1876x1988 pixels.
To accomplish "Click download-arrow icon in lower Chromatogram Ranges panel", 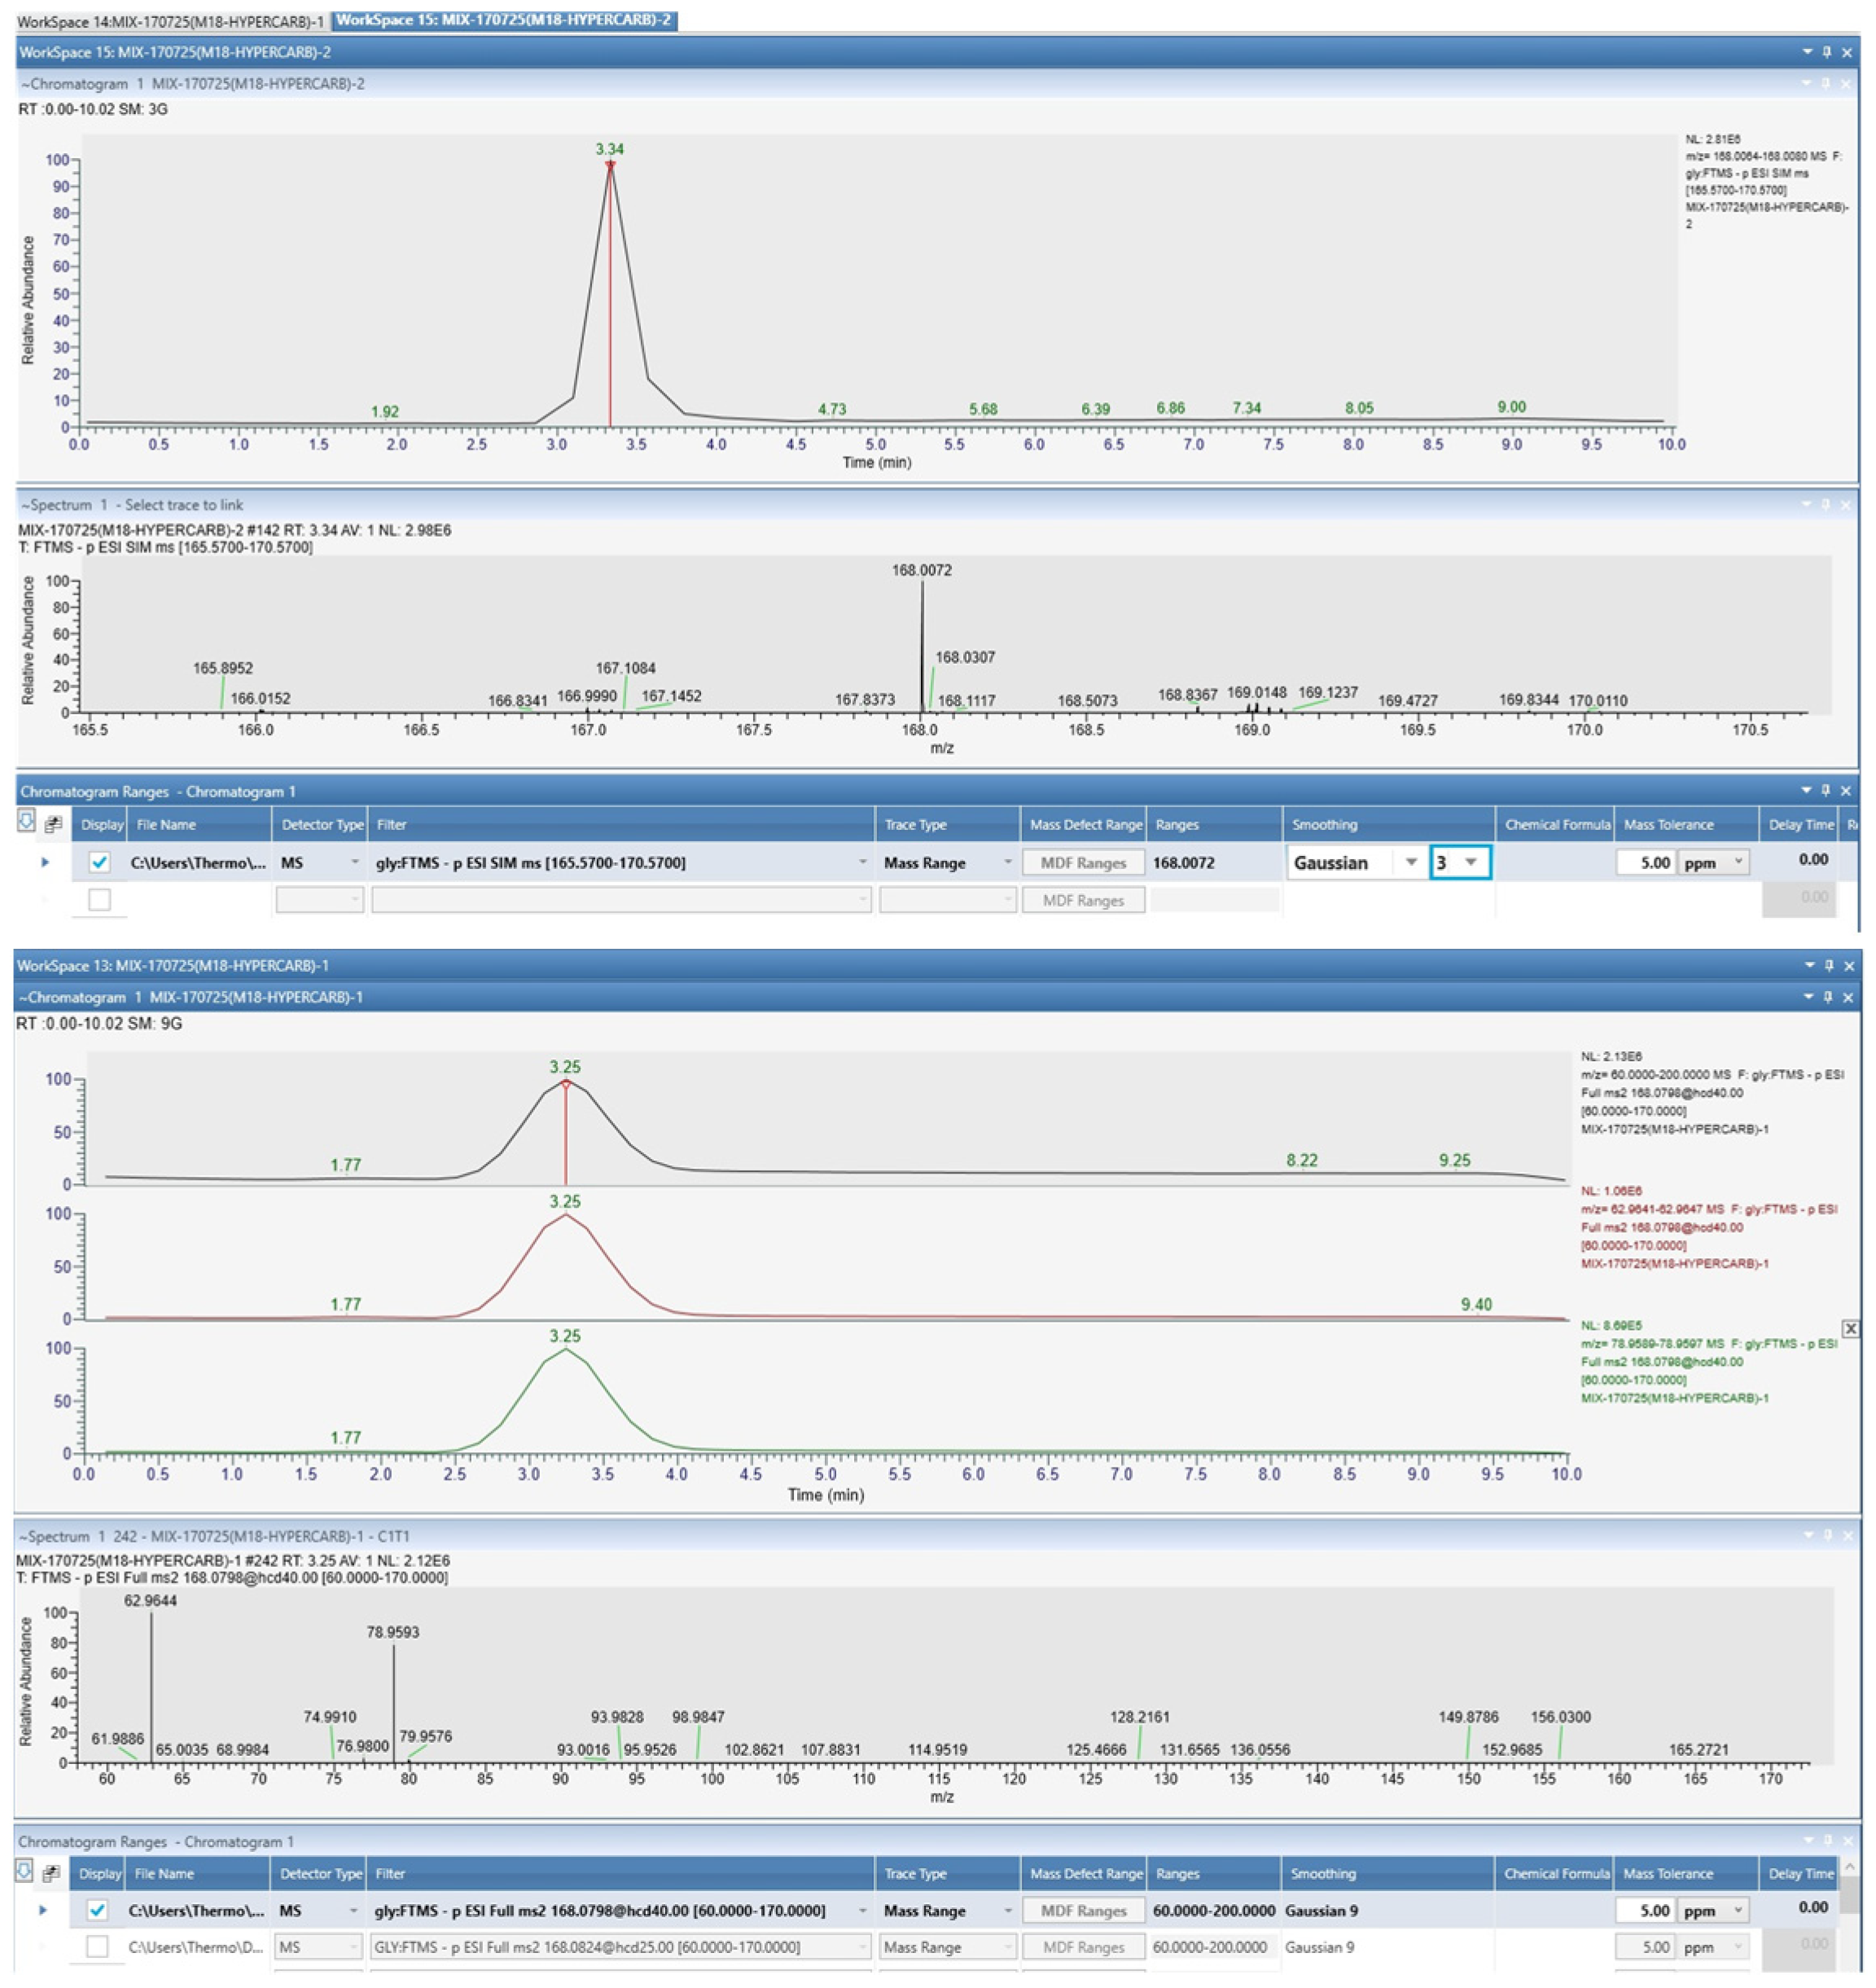I will pyautogui.click(x=25, y=1870).
